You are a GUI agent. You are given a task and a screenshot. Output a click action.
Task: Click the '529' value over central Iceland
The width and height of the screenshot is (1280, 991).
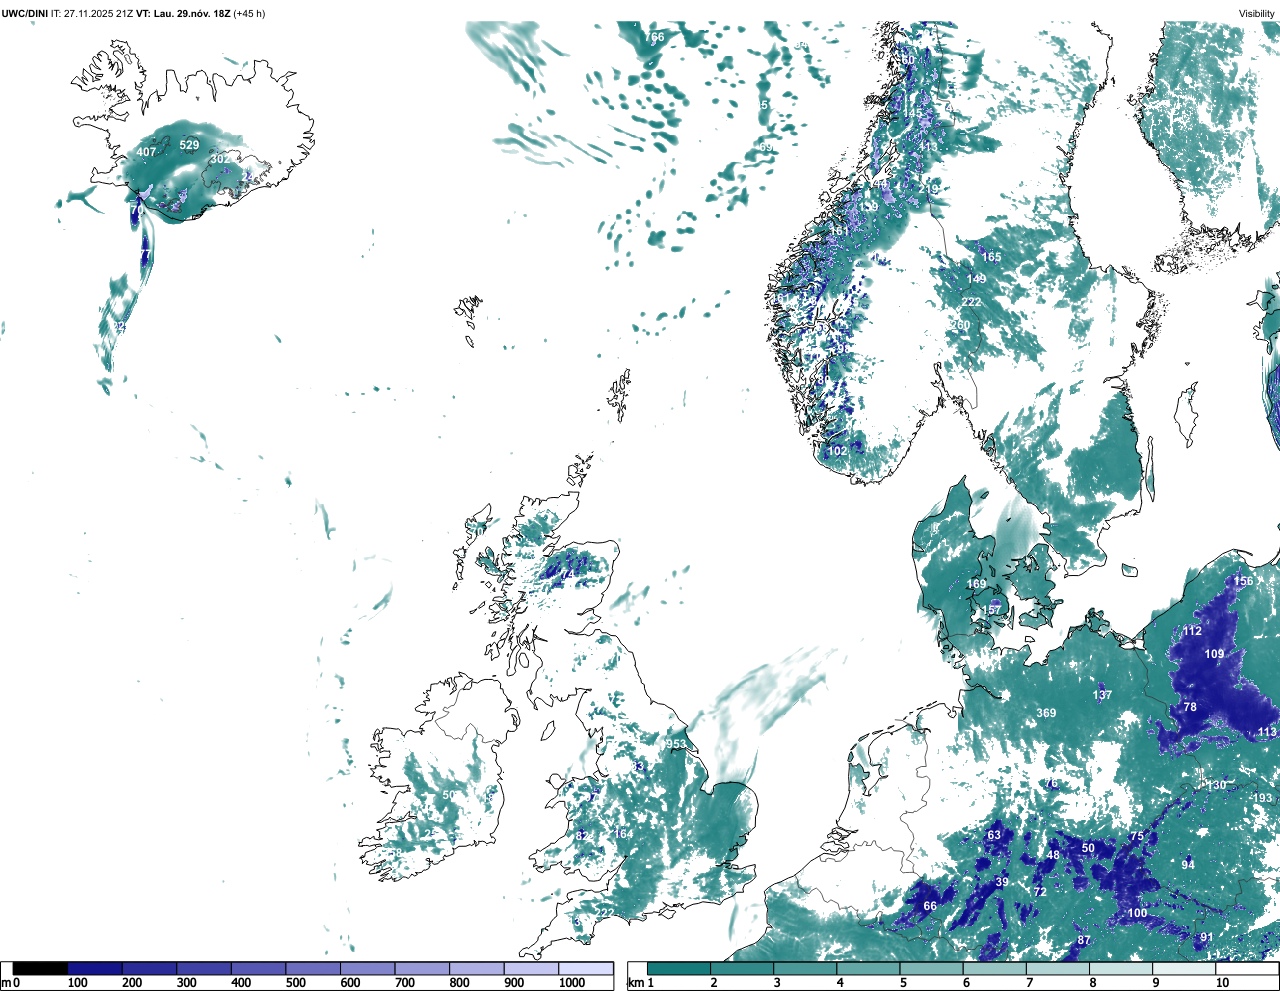(189, 145)
